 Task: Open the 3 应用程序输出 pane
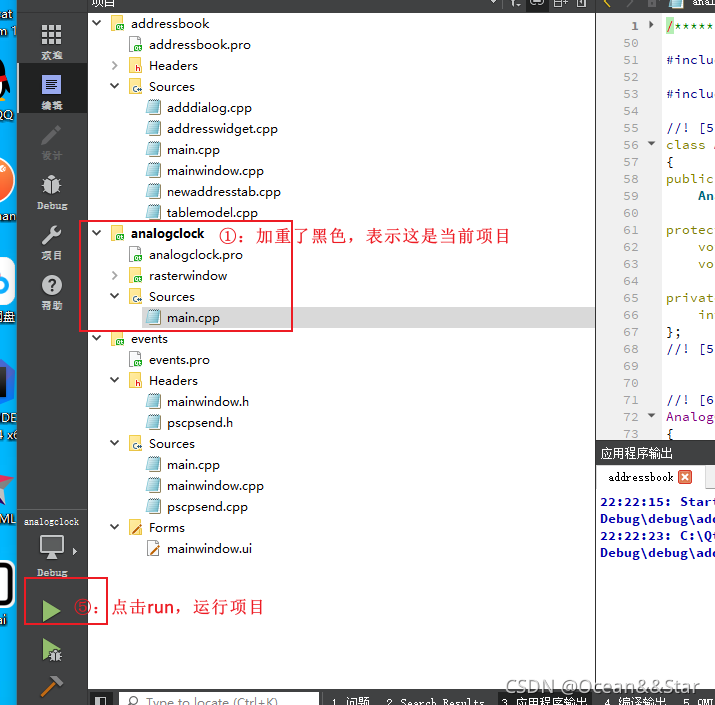pyautogui.click(x=544, y=700)
